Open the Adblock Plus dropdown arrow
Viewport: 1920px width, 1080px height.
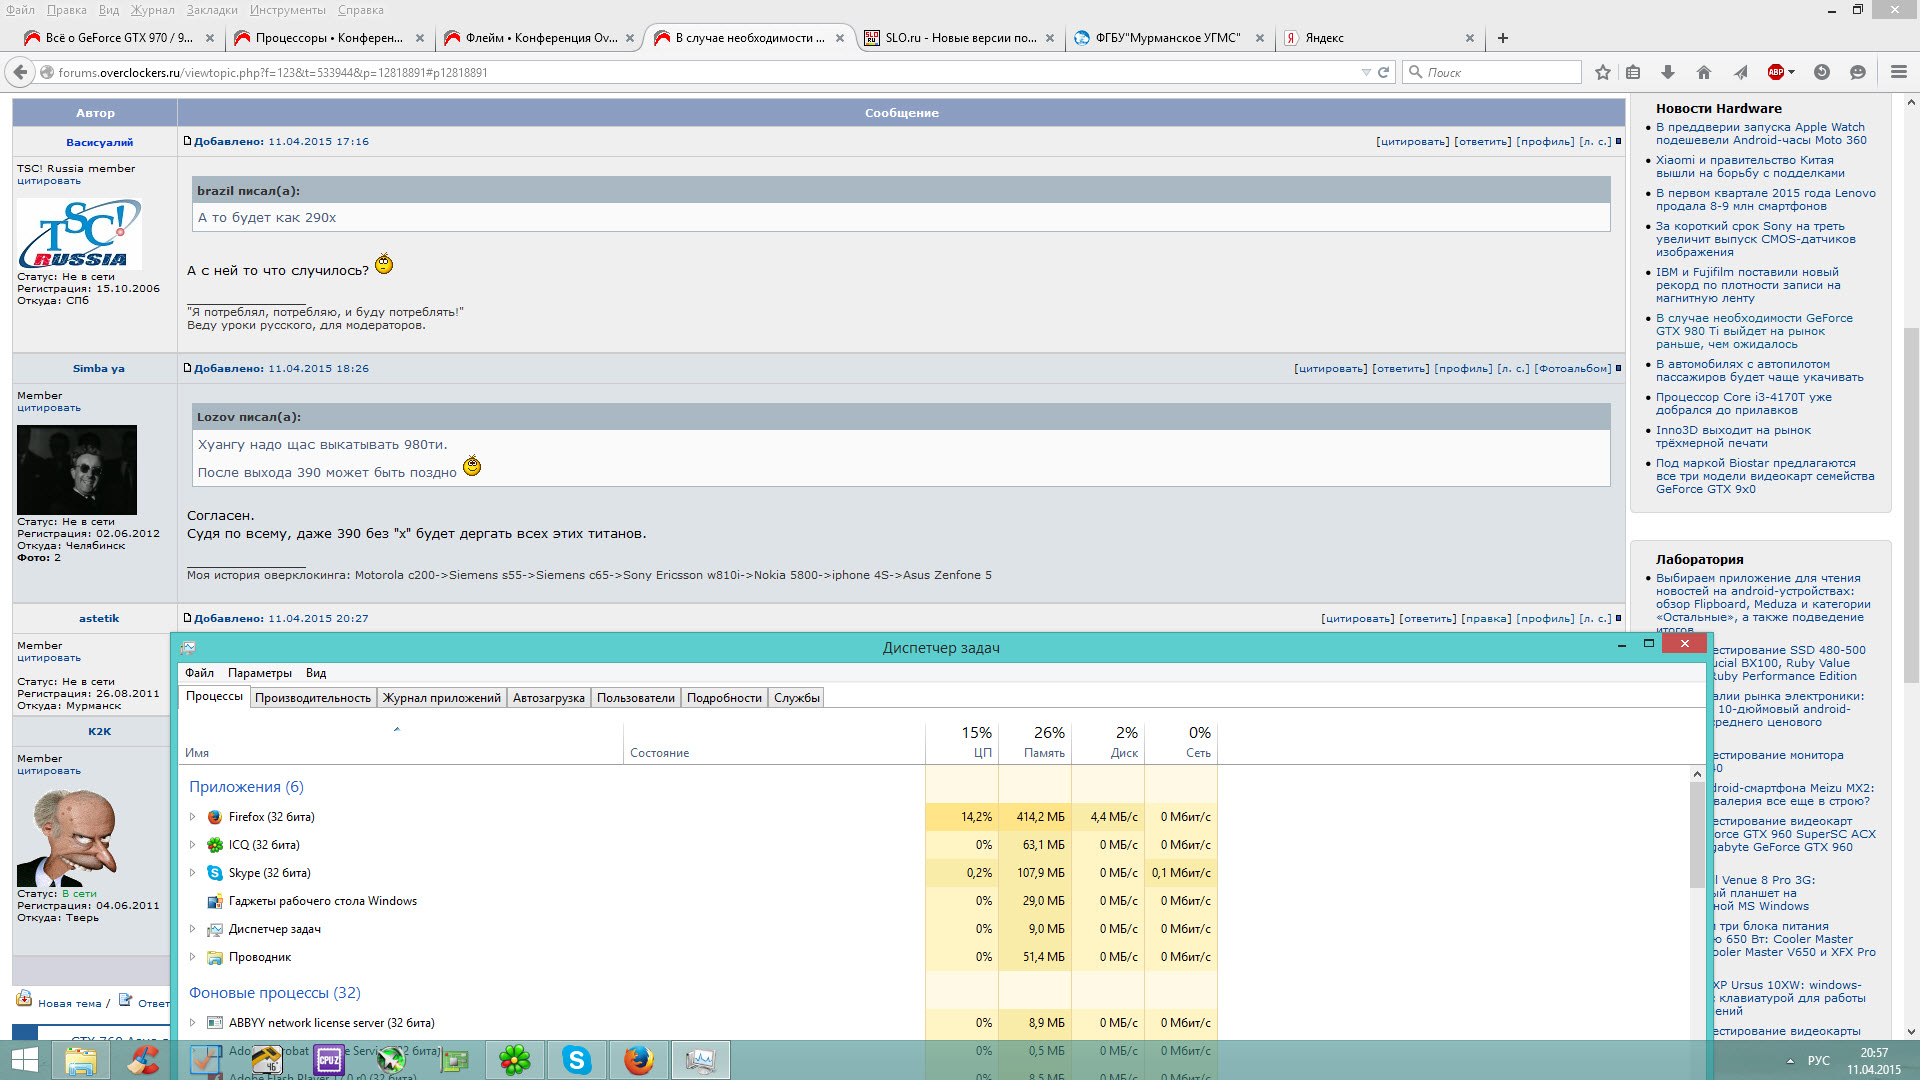pos(1791,72)
